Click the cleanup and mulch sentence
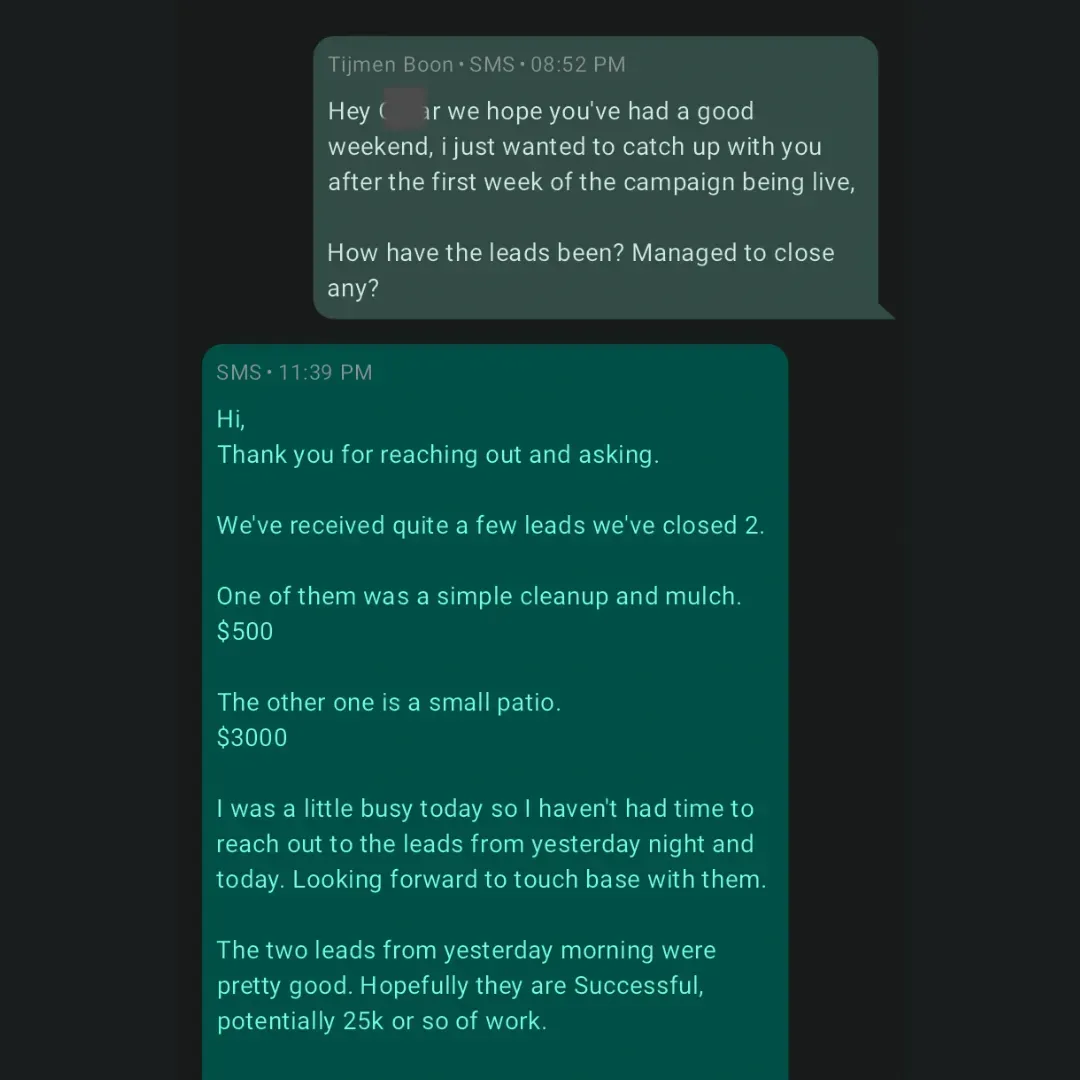Screen dimensions: 1080x1080 [479, 597]
